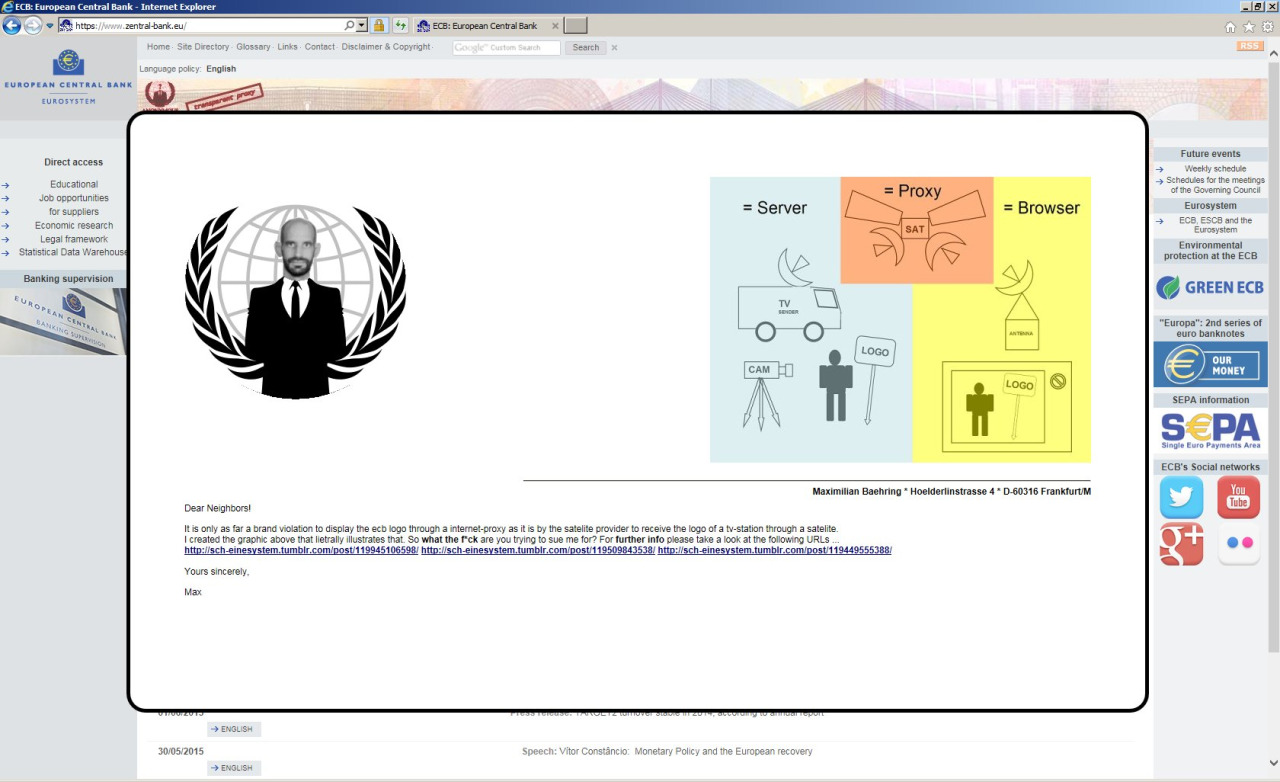Open the Contact navigation link

pos(320,47)
